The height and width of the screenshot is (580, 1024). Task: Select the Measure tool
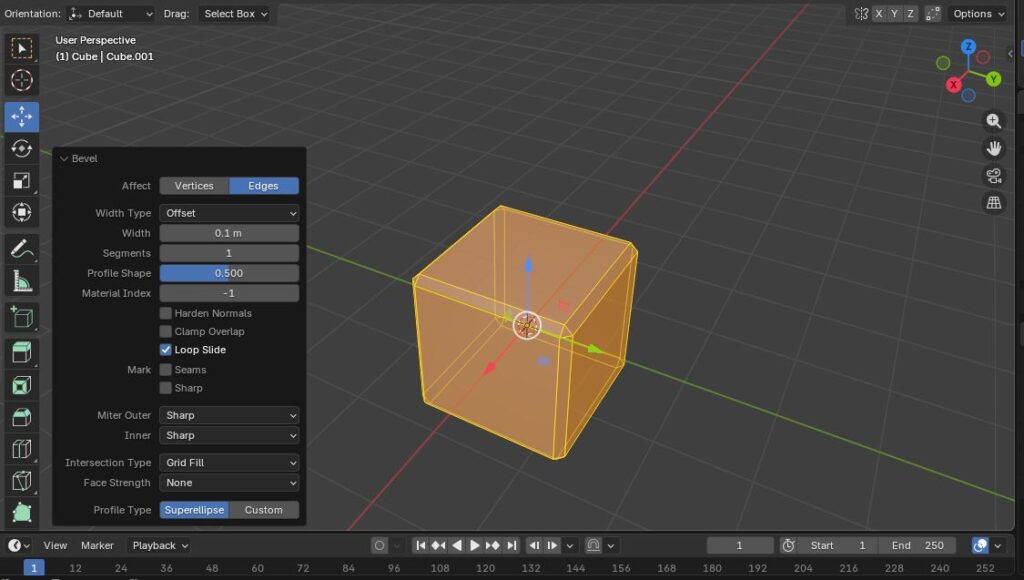[22, 281]
